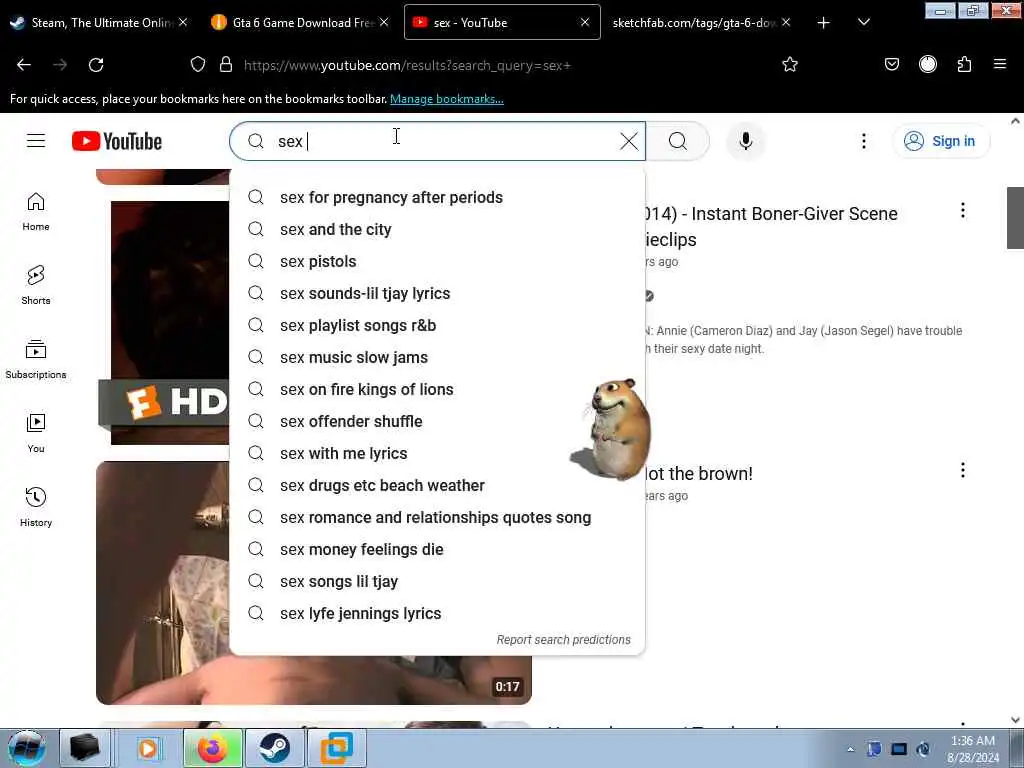Open options for the 'lot the brown!' video

point(963,470)
